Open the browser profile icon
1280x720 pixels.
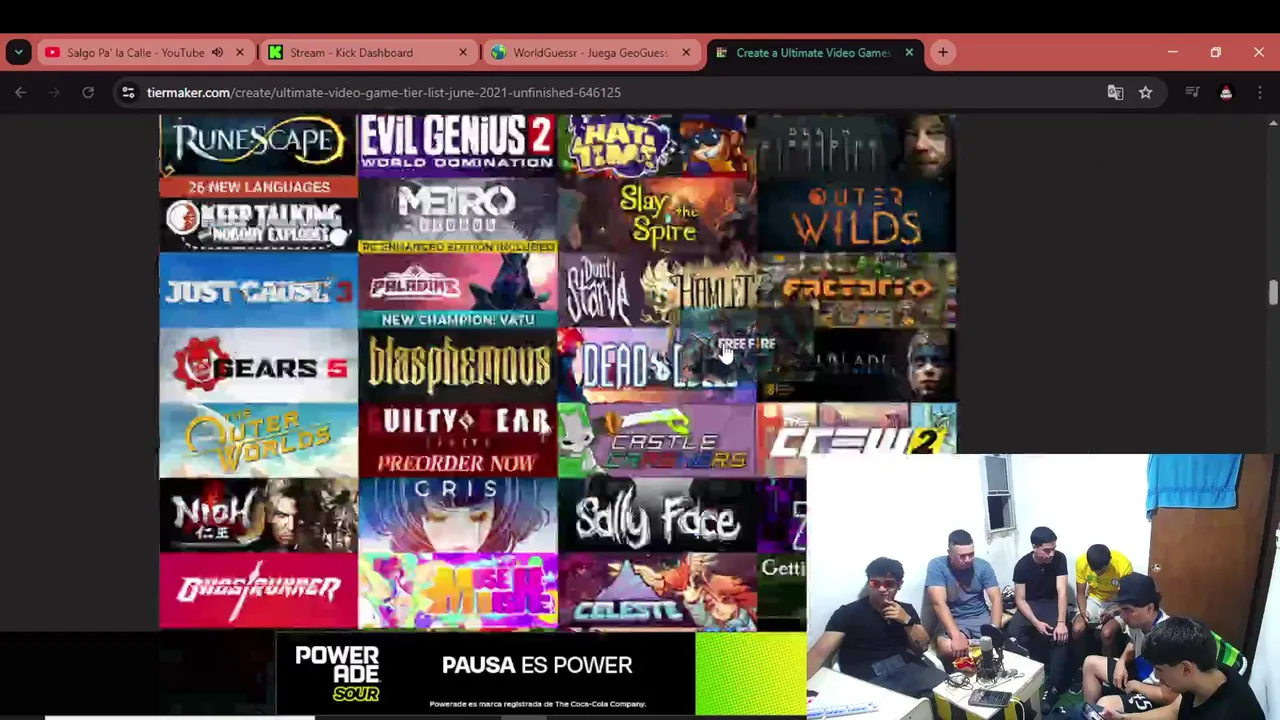(x=1226, y=92)
